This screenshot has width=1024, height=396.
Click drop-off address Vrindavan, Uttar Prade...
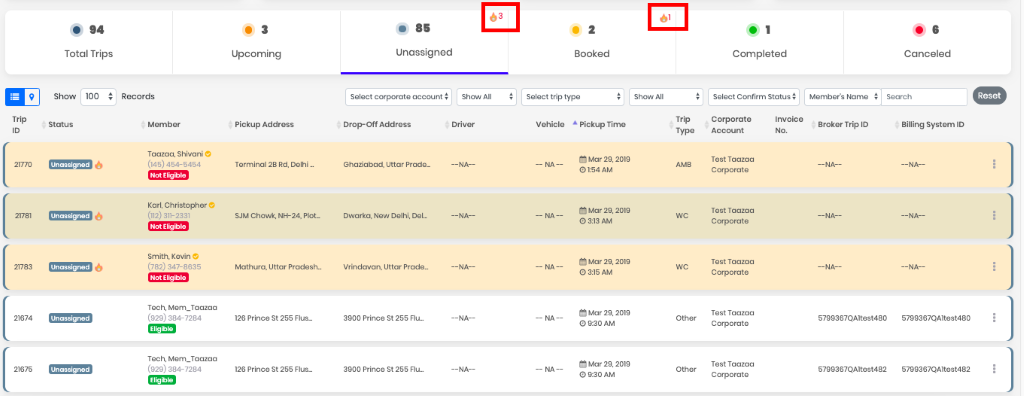(387, 267)
